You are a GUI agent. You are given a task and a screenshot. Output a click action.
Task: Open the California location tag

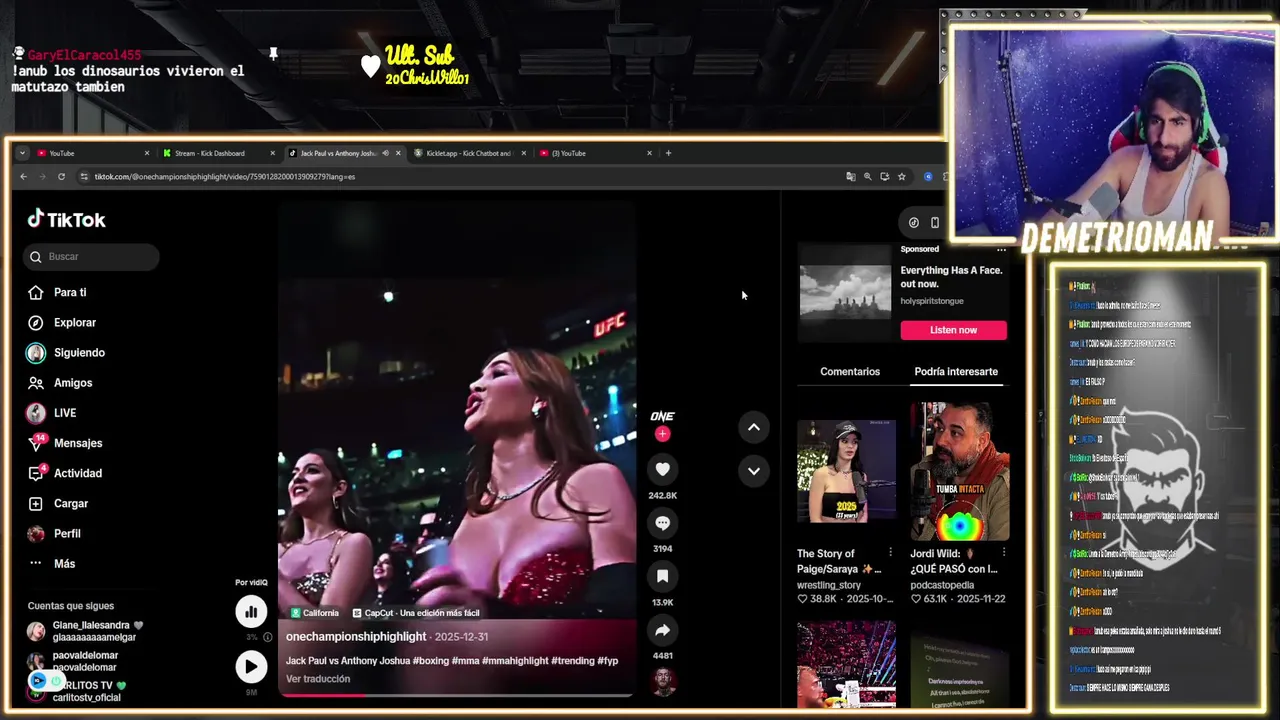click(314, 613)
